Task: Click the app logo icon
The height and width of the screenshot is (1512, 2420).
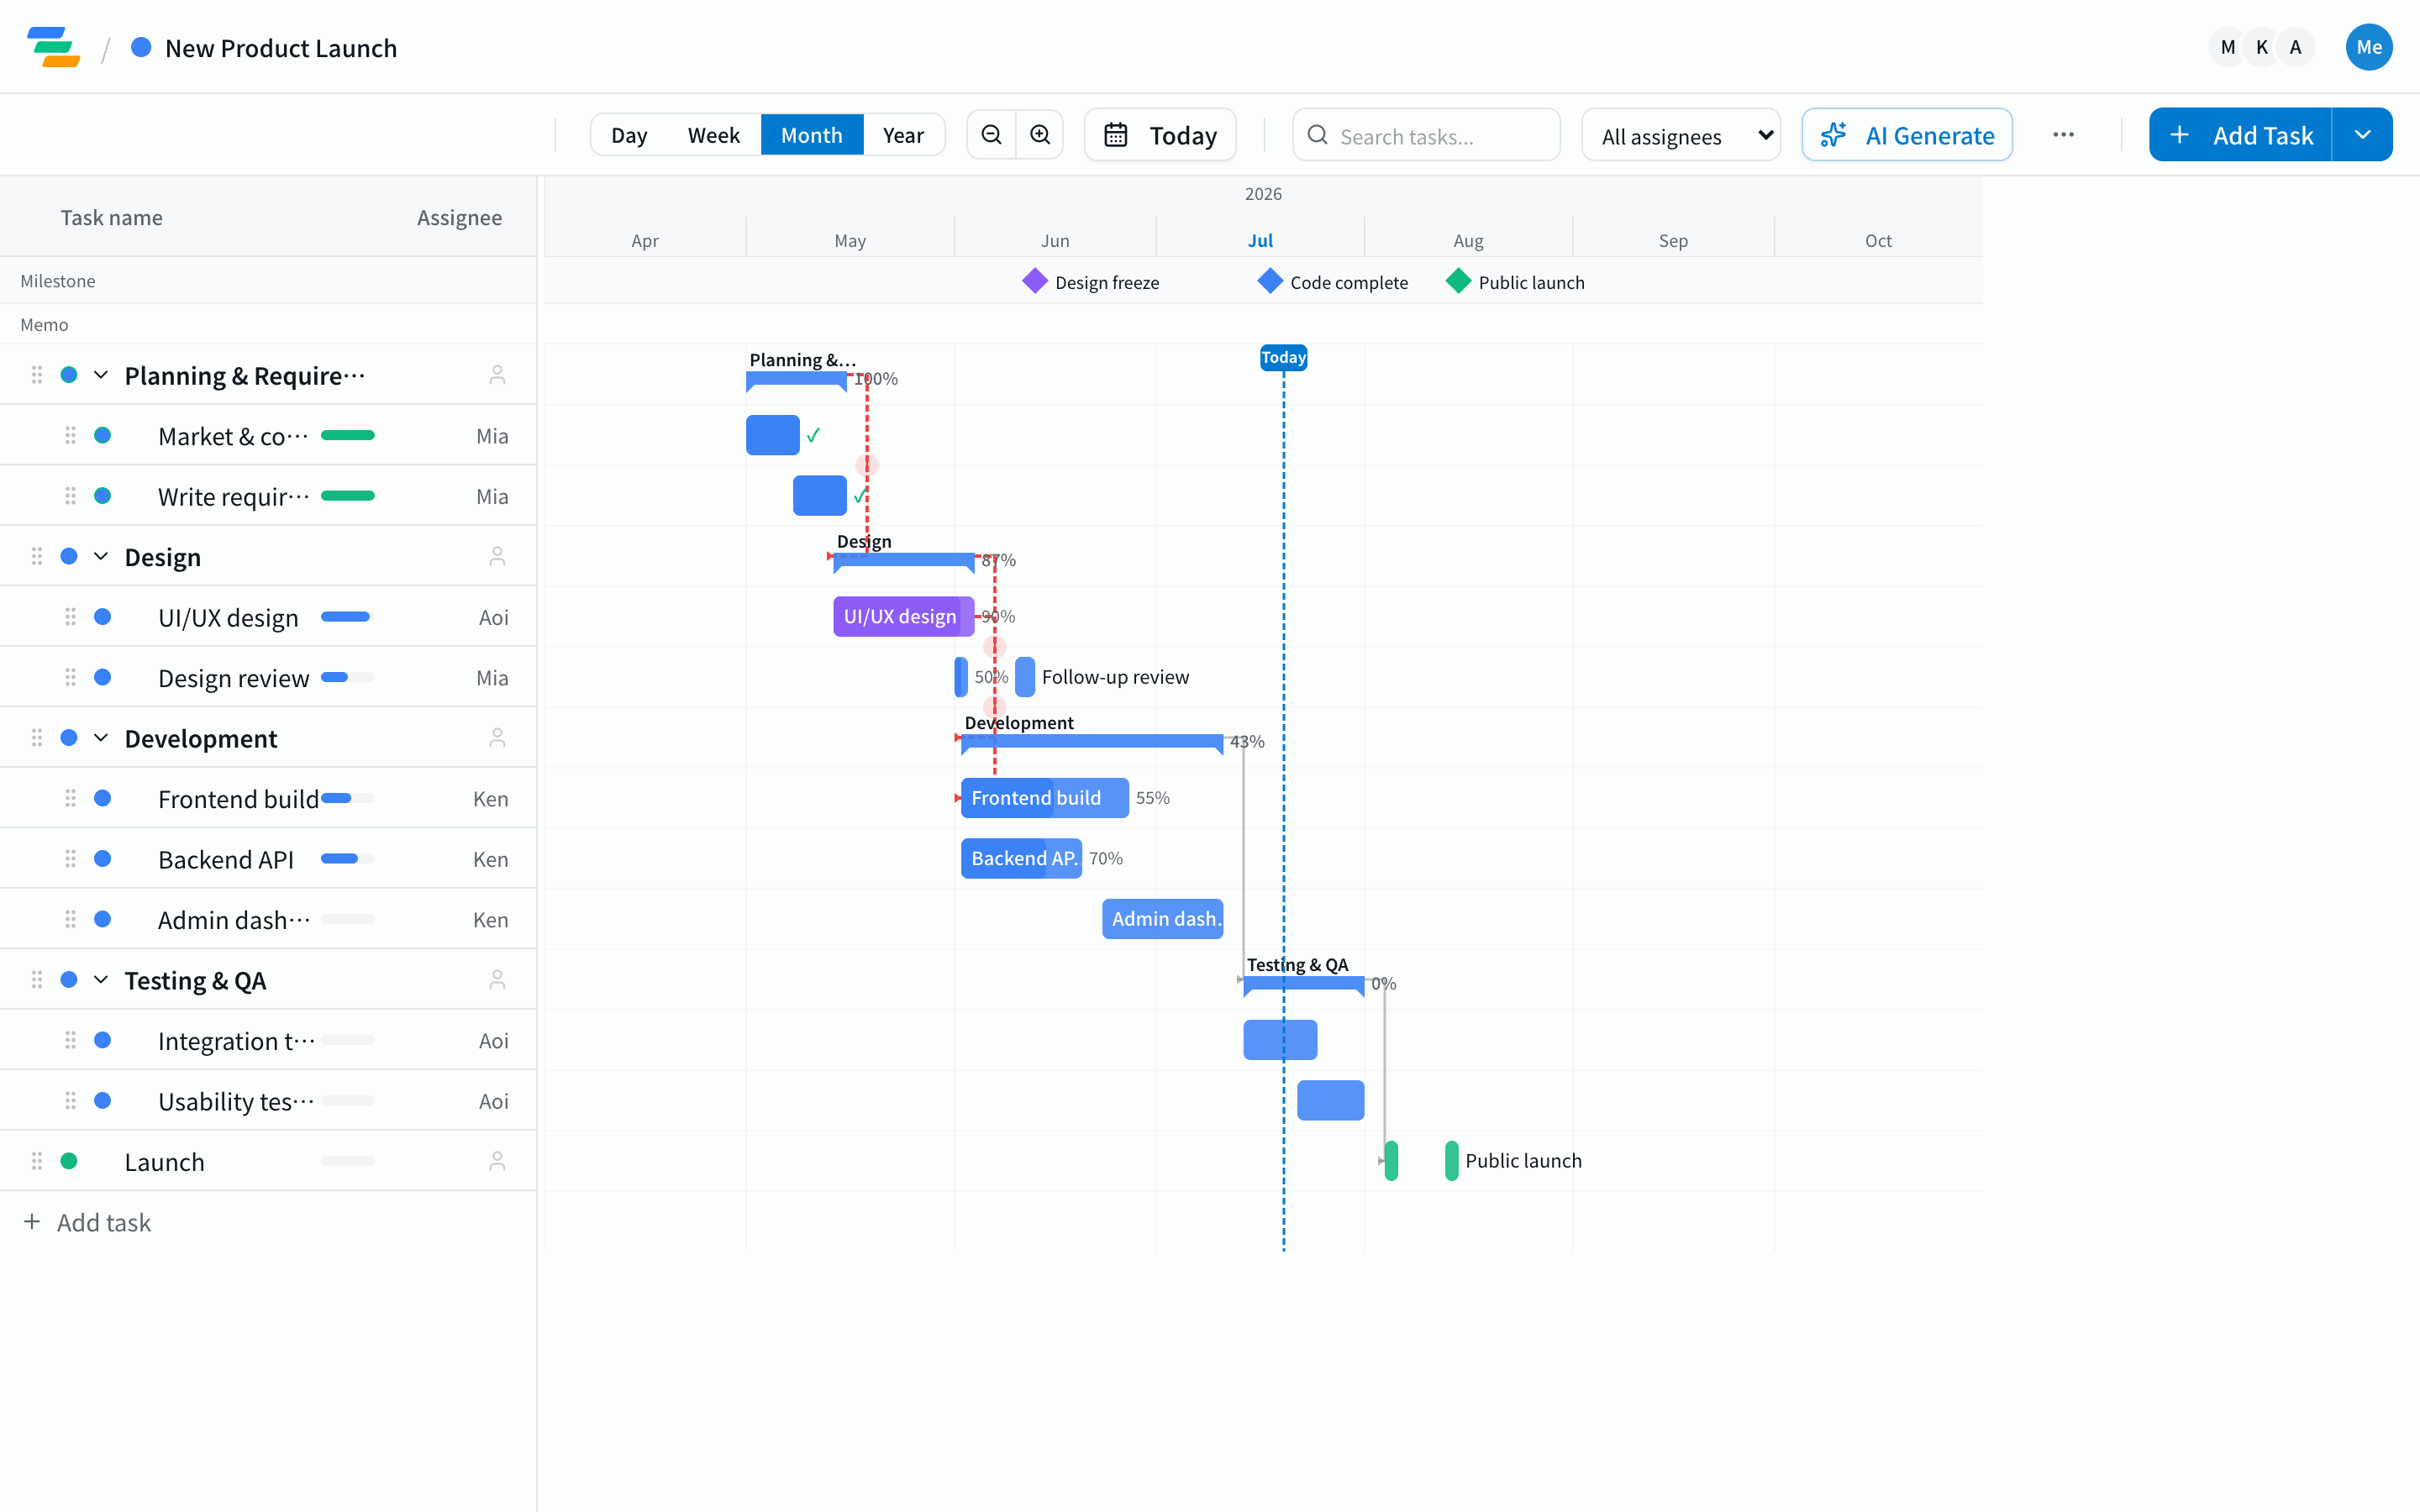Action: 54,47
